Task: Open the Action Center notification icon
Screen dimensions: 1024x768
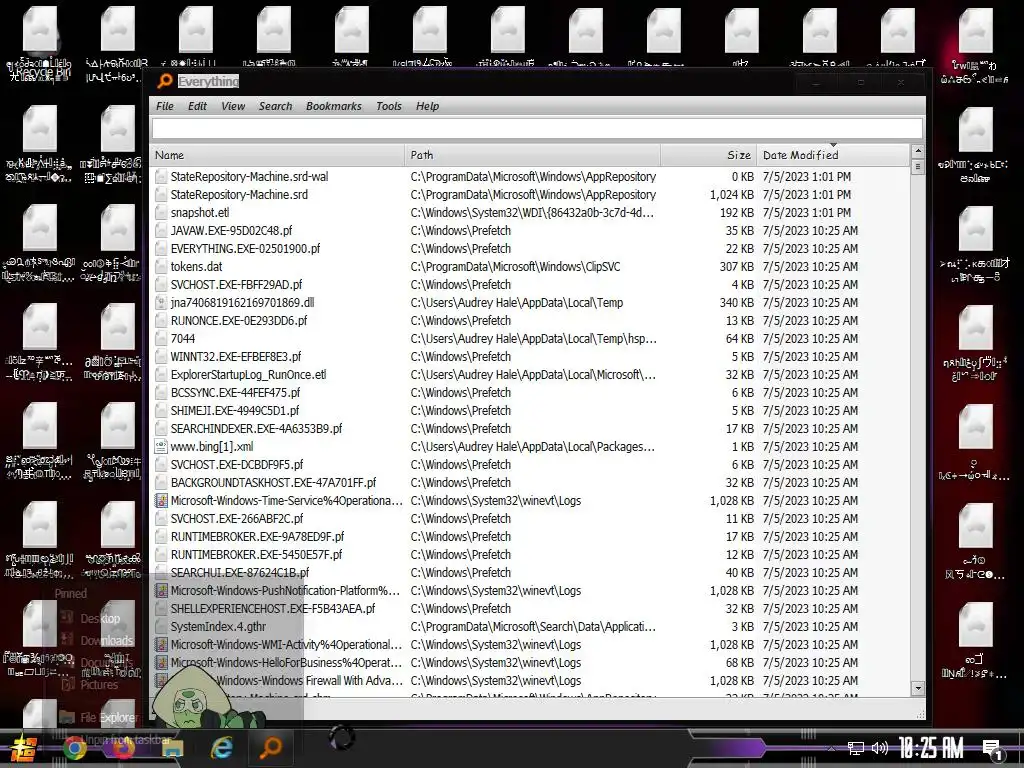Action: coord(993,751)
